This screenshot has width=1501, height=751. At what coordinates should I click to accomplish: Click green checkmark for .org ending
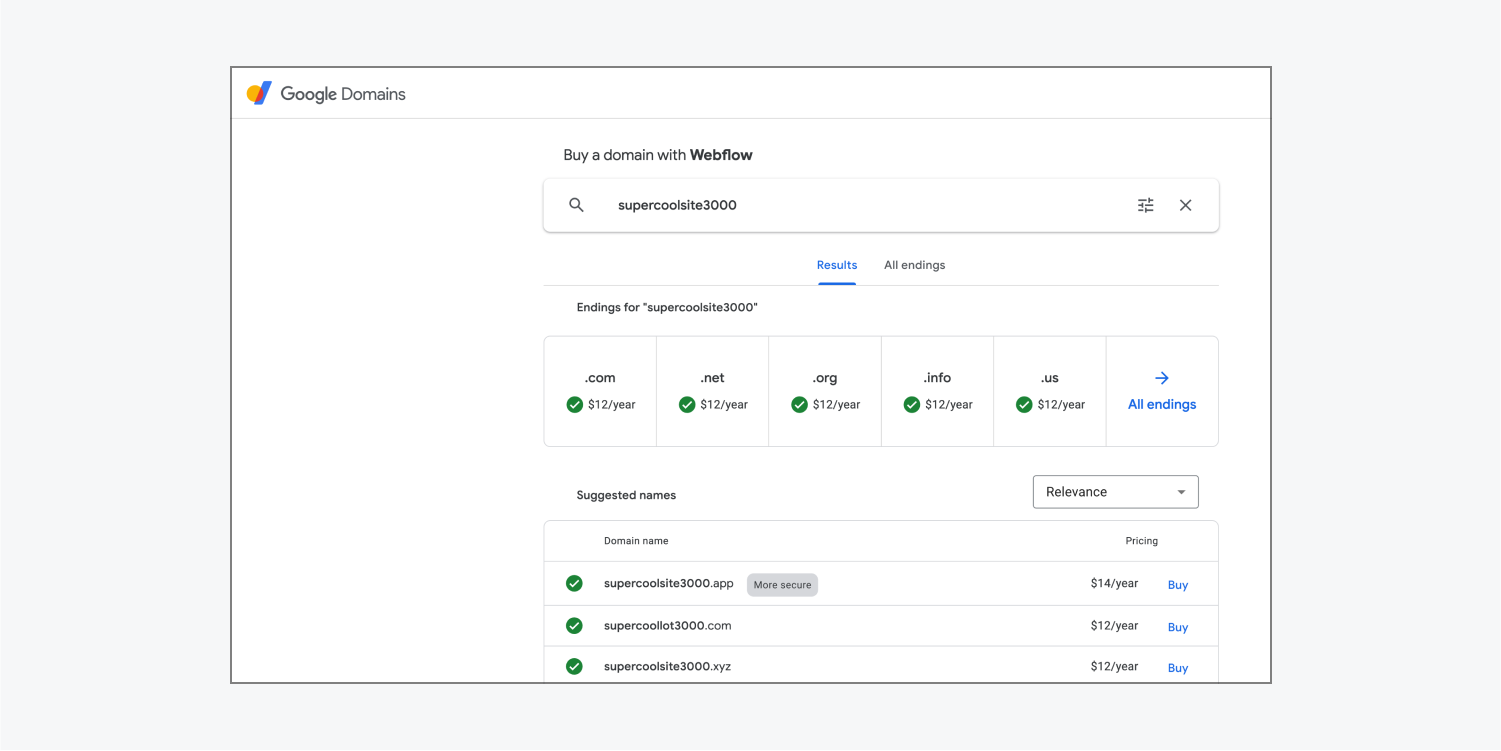click(x=799, y=405)
